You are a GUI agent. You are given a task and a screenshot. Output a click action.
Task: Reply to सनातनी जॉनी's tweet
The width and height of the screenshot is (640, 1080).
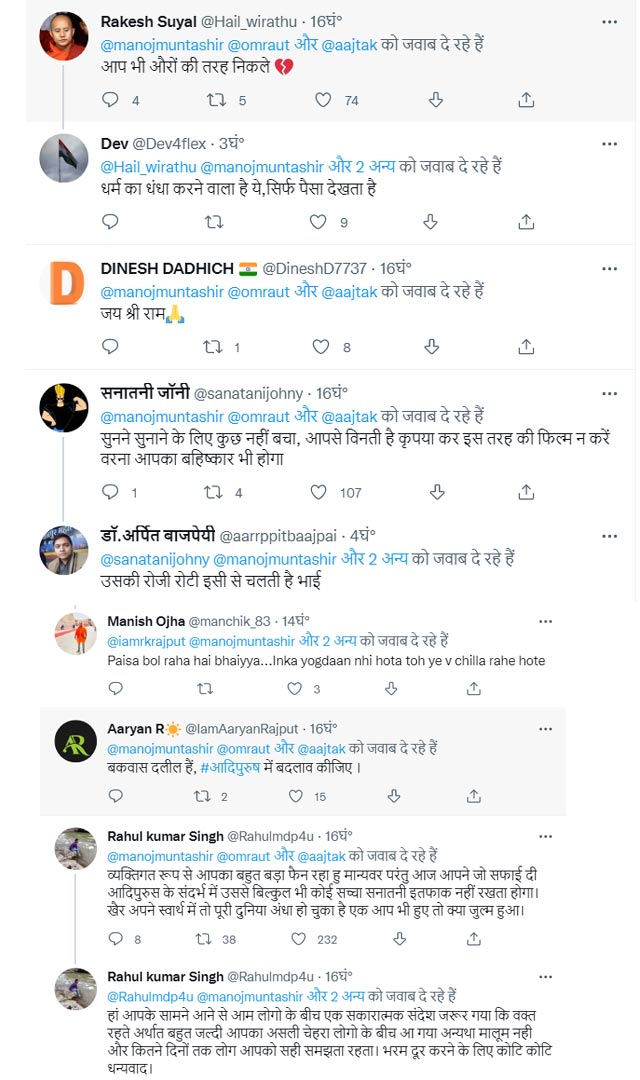tap(110, 492)
